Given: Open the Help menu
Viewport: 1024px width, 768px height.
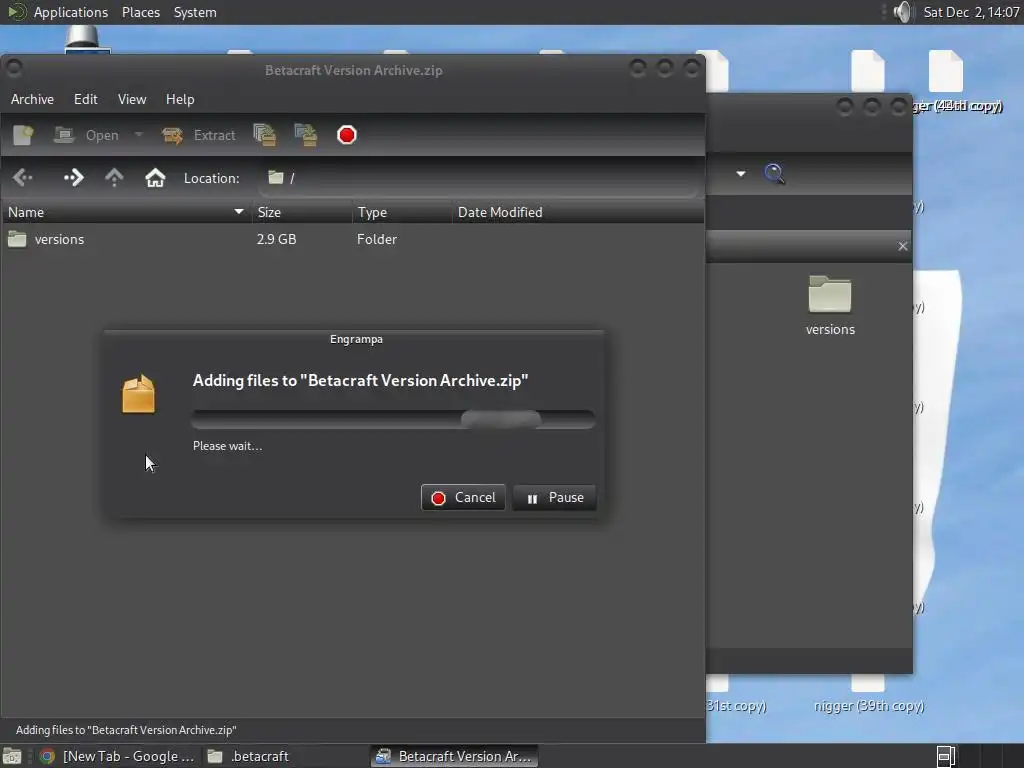Looking at the screenshot, I should (x=180, y=99).
